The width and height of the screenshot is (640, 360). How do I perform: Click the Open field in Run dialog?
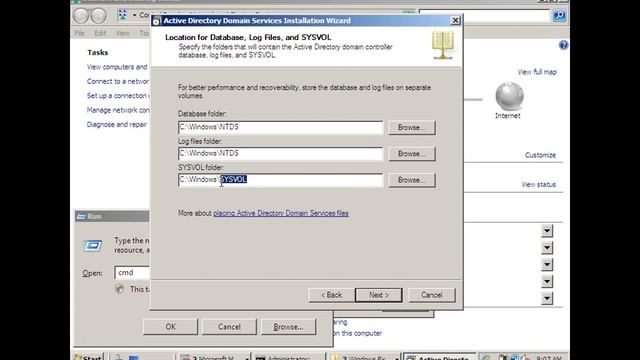click(x=132, y=273)
